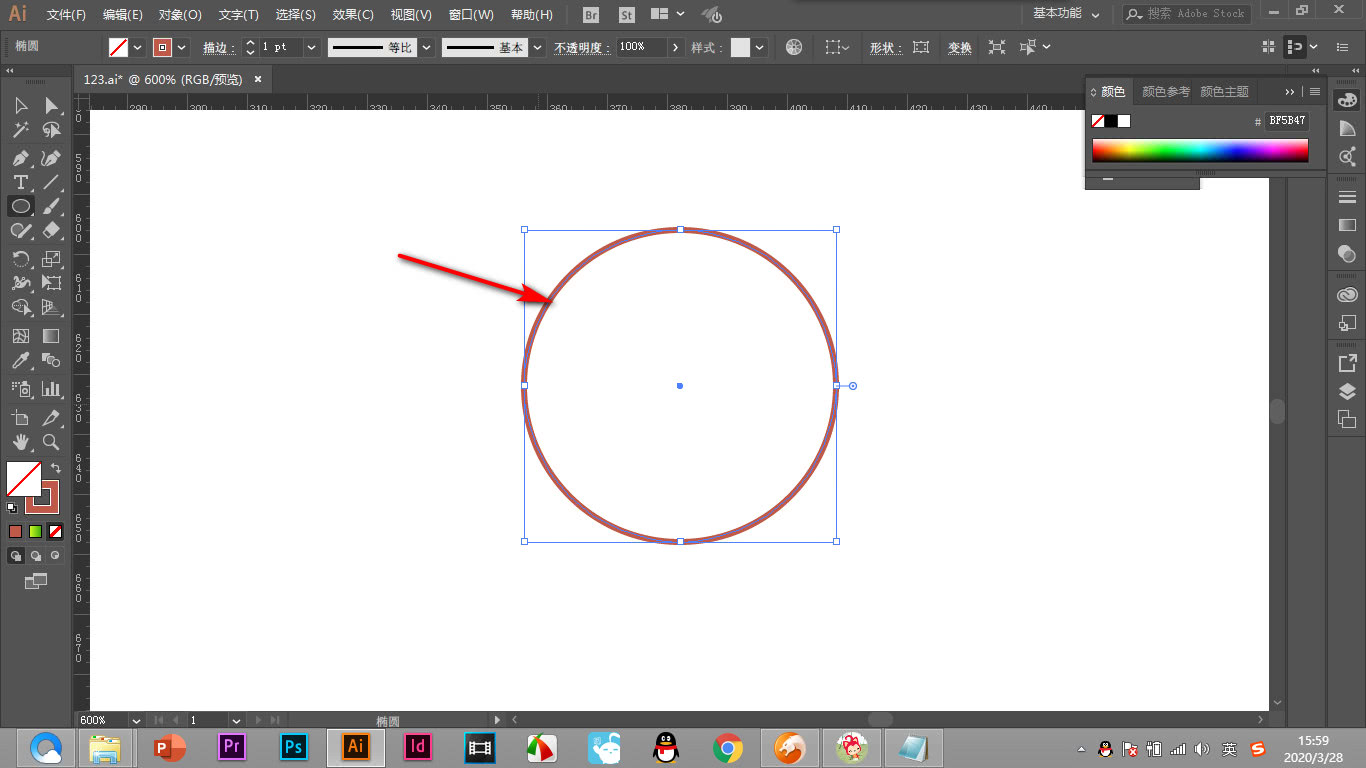Image resolution: width=1366 pixels, height=768 pixels.
Task: Expand the zoom level dropdown showing 600%
Action: 136,720
